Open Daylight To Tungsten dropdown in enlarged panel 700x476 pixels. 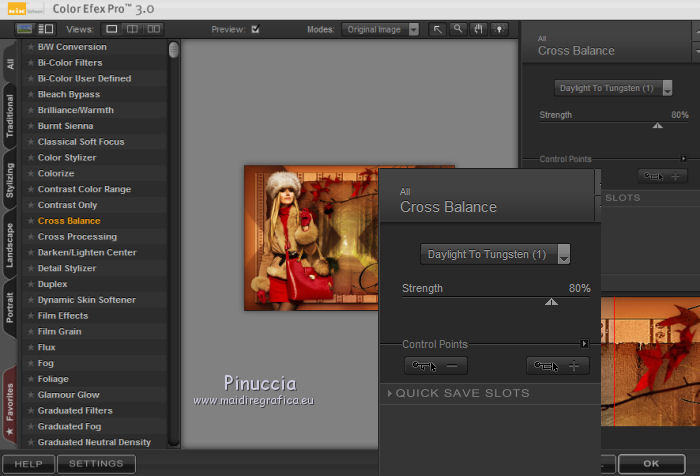click(495, 254)
